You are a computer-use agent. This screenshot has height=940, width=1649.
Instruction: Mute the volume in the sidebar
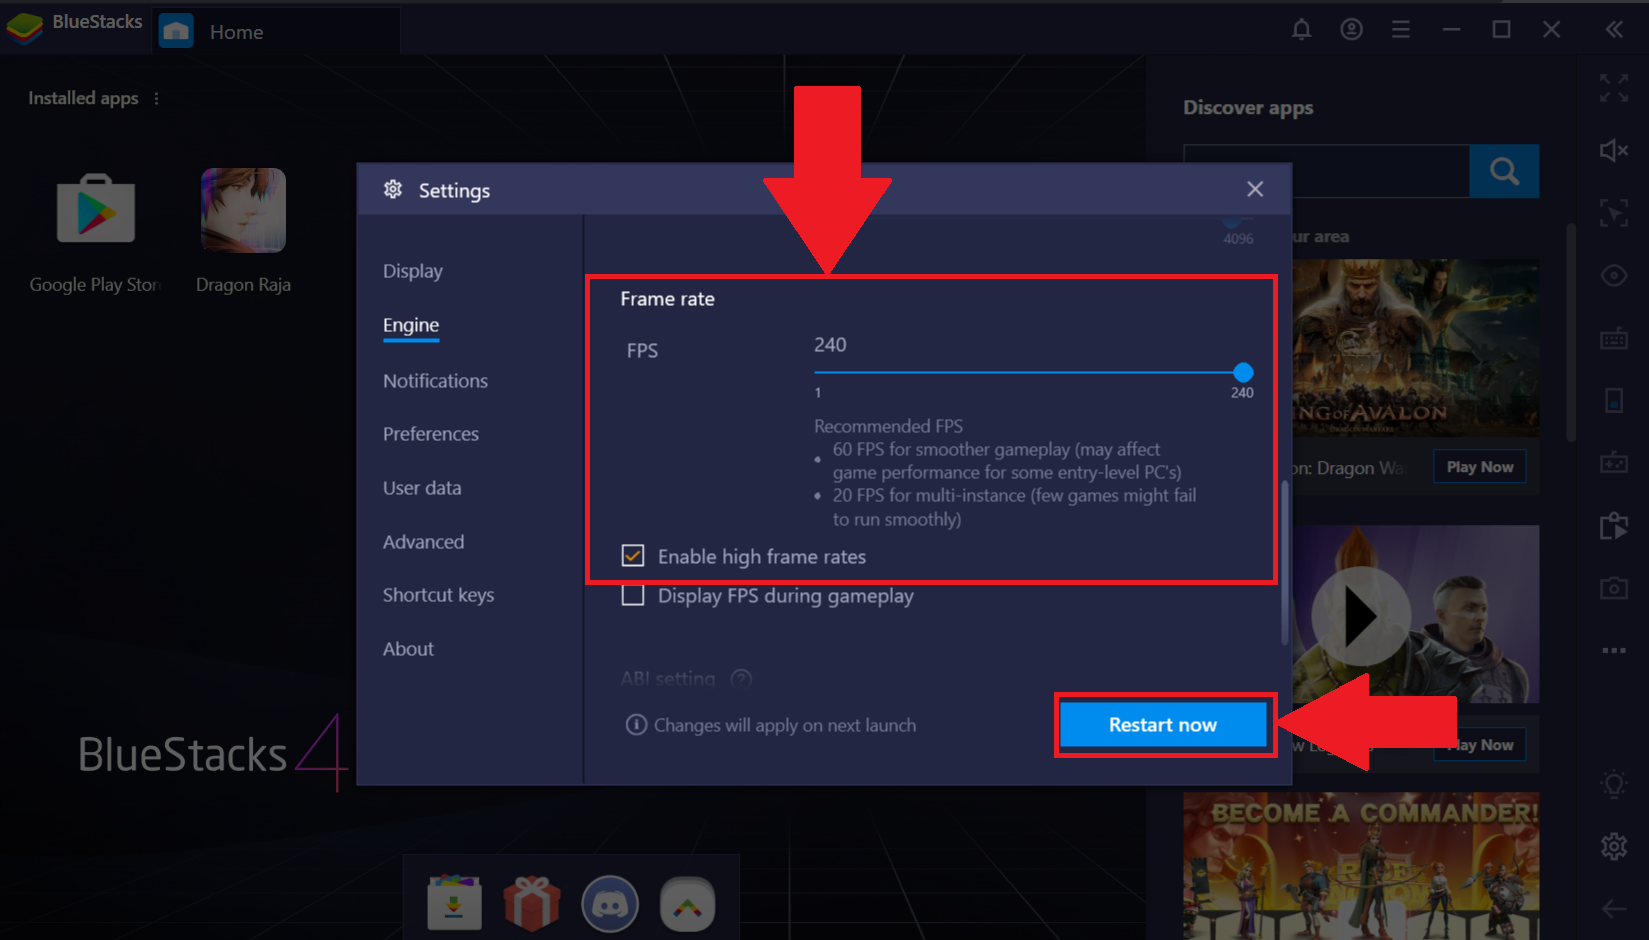click(x=1614, y=150)
